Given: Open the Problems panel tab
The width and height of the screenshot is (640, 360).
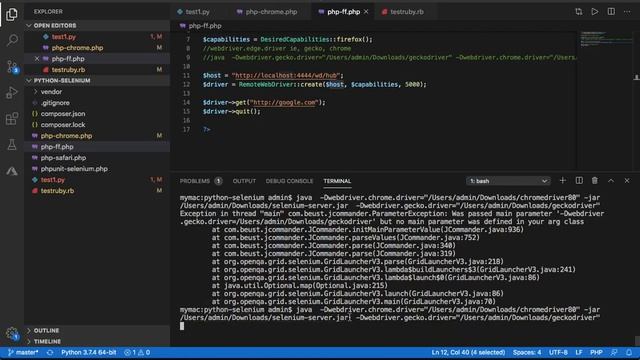Looking at the screenshot, I should (200, 181).
